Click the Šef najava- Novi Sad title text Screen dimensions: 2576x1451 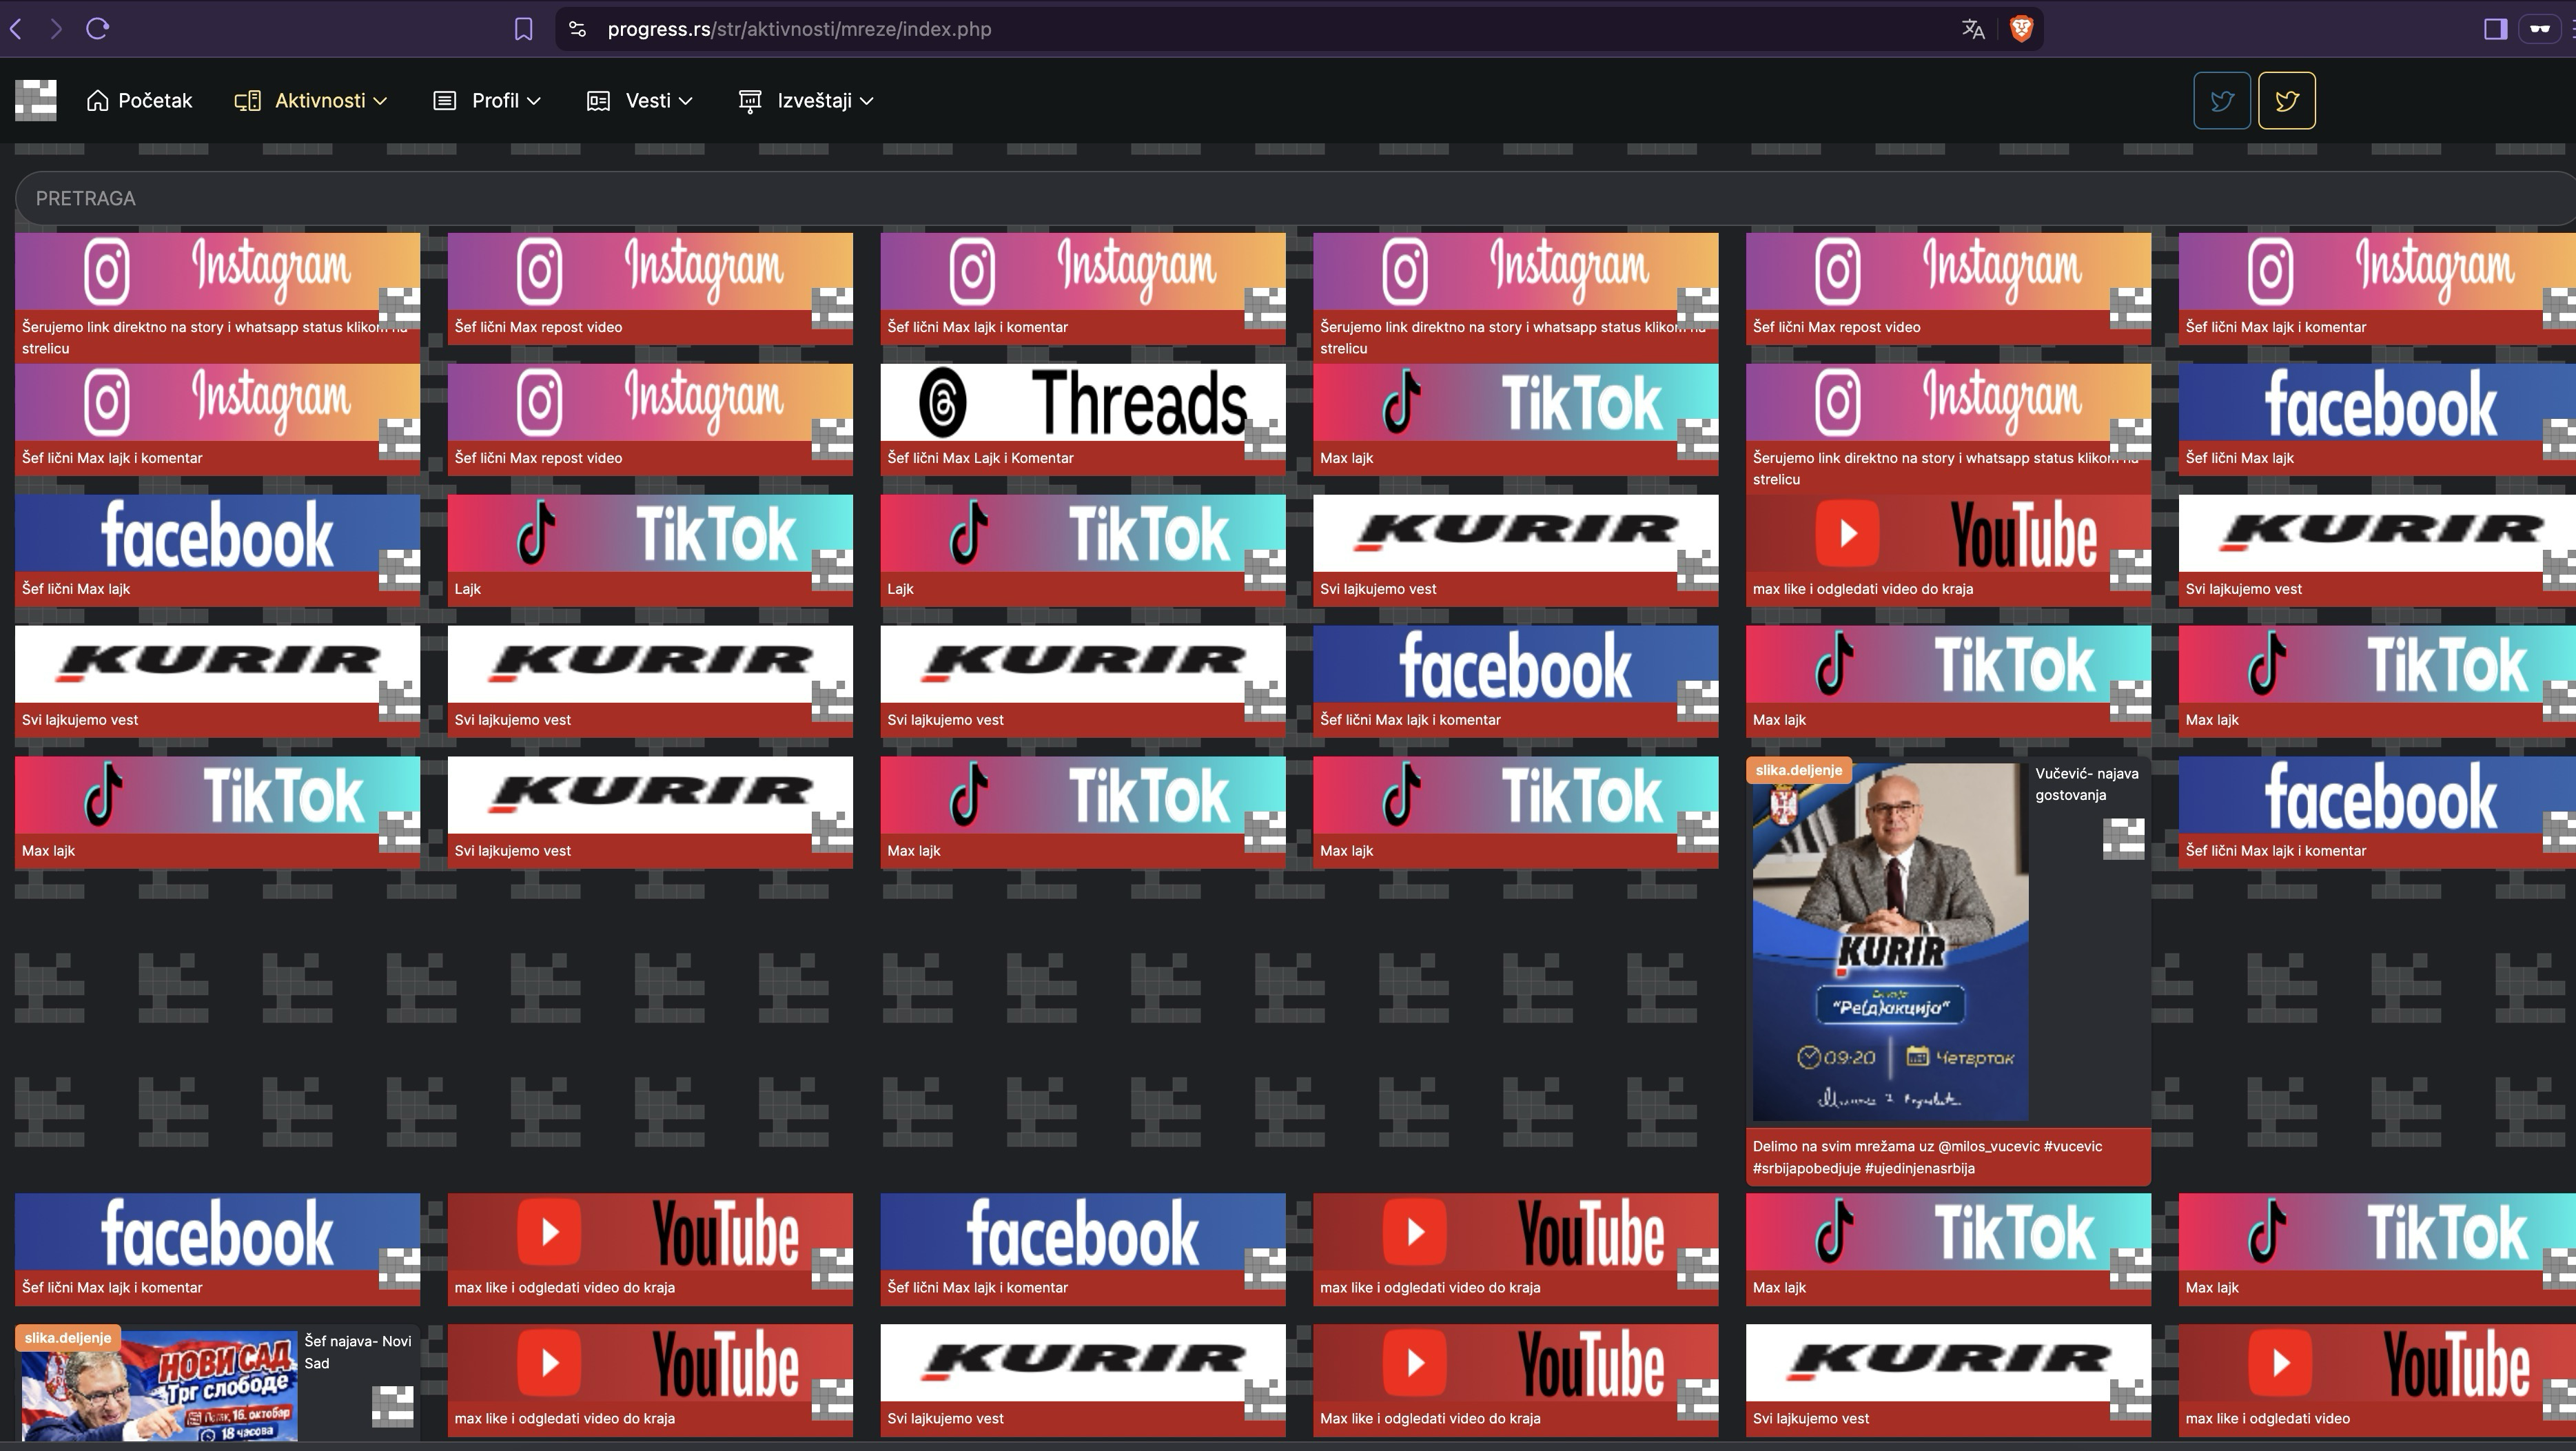coord(358,1352)
